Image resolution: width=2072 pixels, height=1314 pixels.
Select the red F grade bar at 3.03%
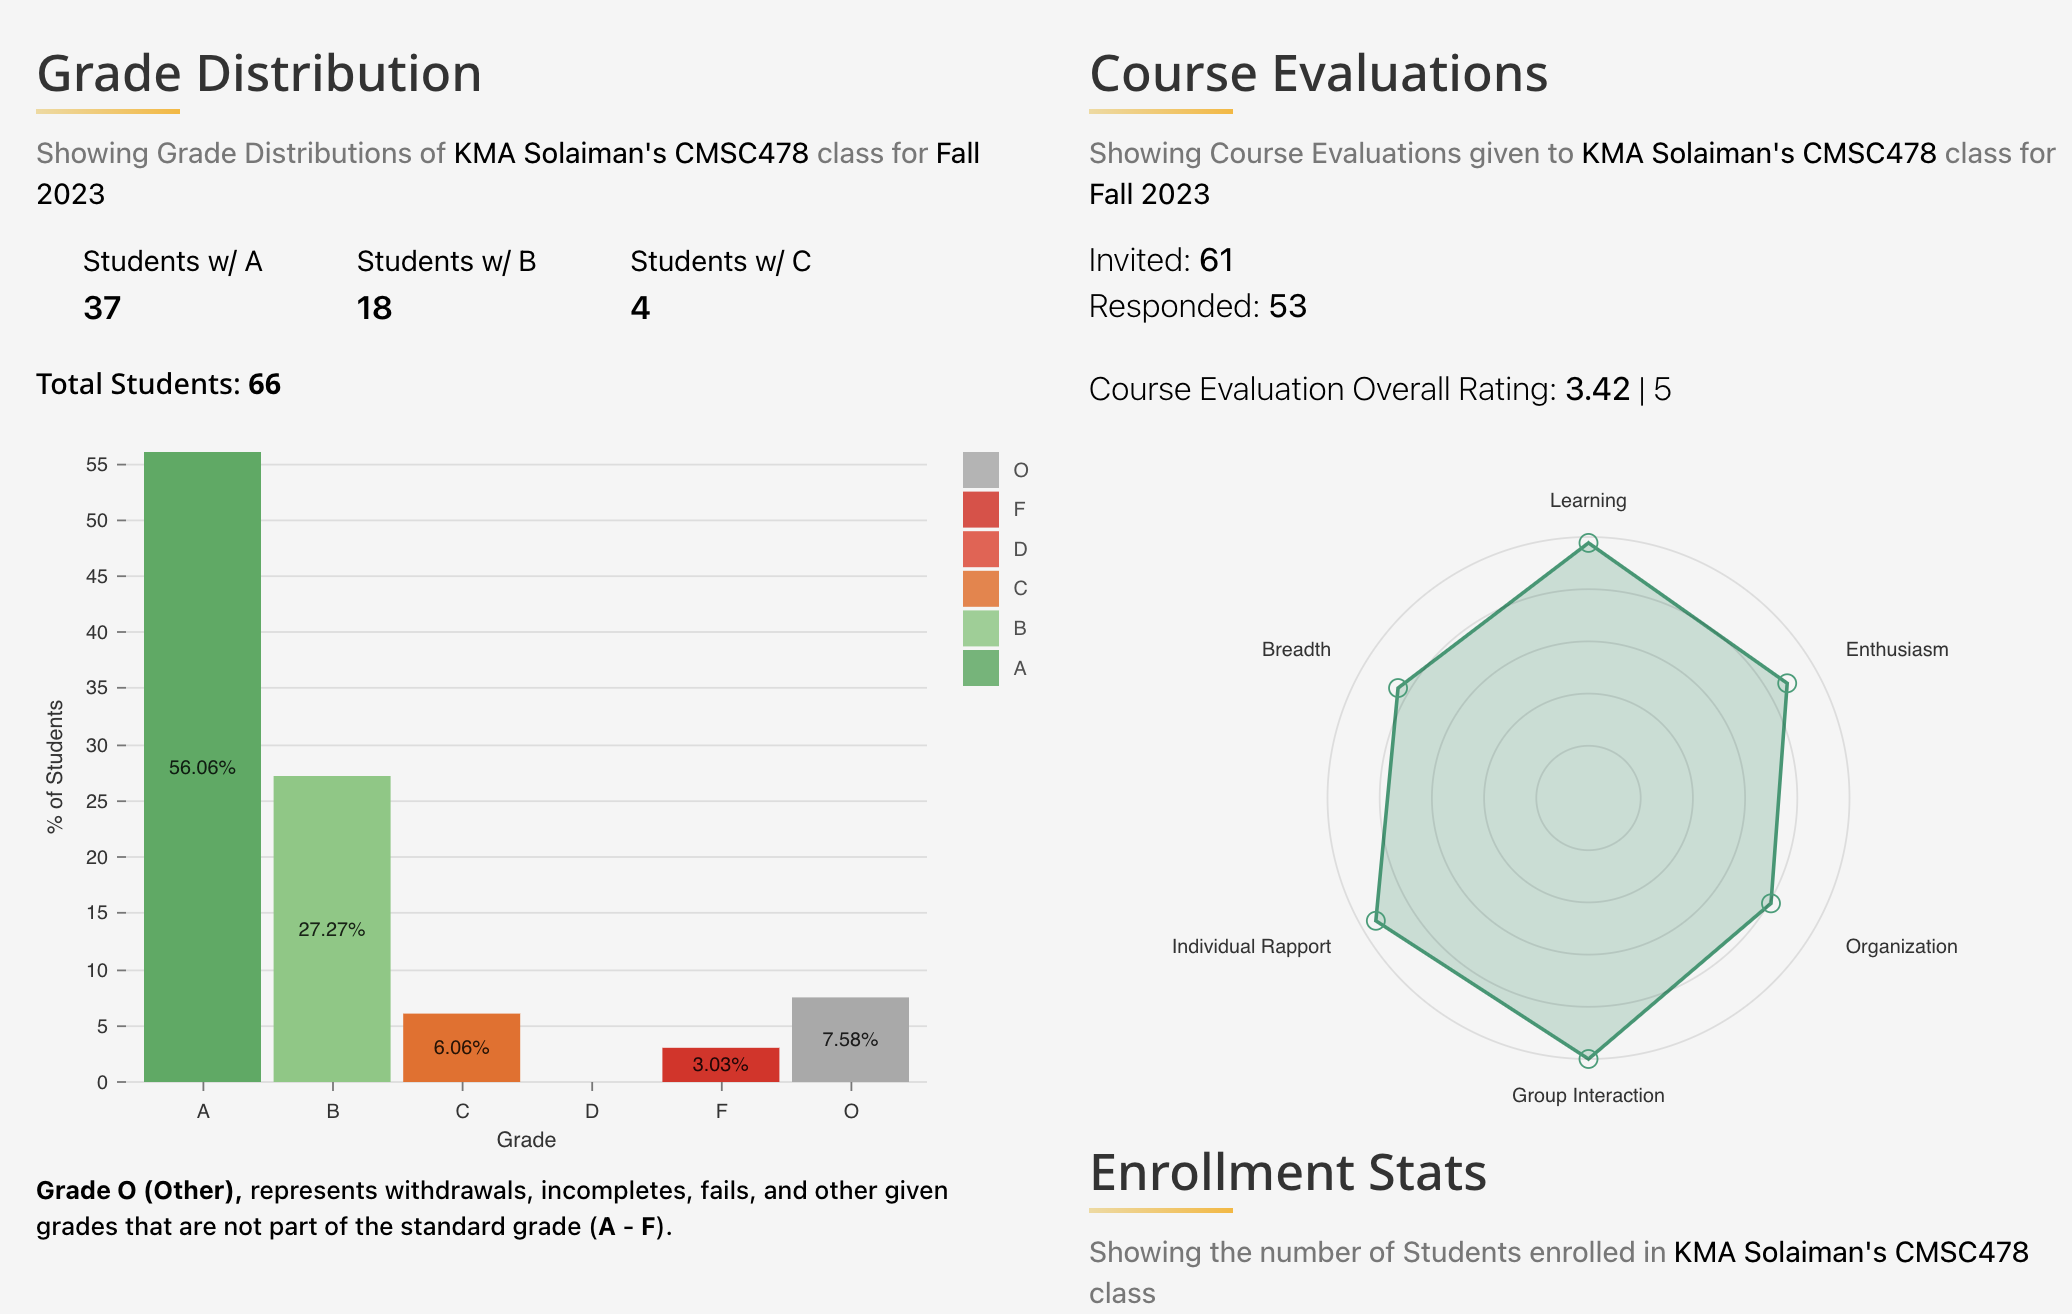pyautogui.click(x=720, y=1065)
